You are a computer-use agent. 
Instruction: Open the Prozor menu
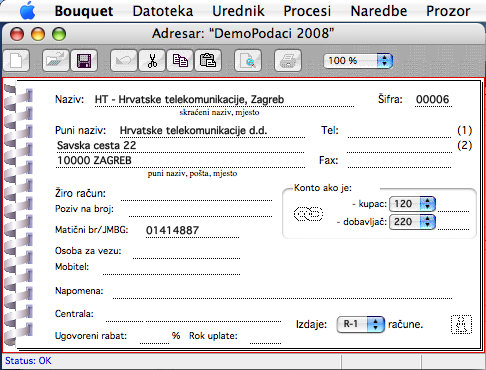[448, 11]
